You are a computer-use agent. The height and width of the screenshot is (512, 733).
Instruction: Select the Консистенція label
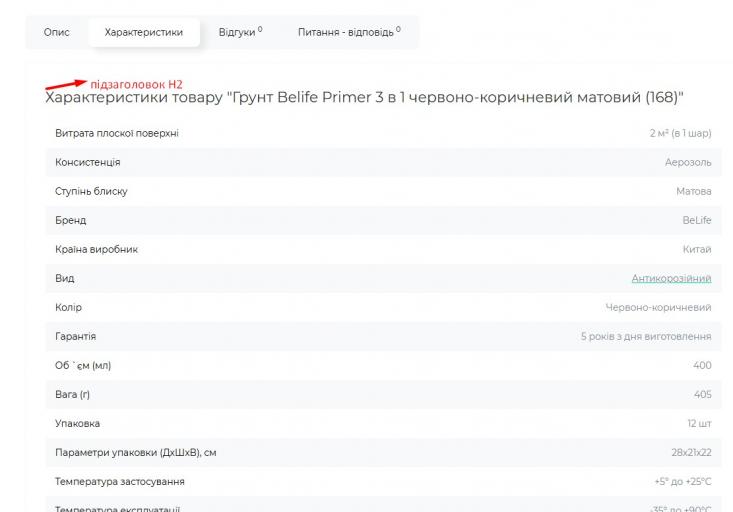click(x=87, y=162)
